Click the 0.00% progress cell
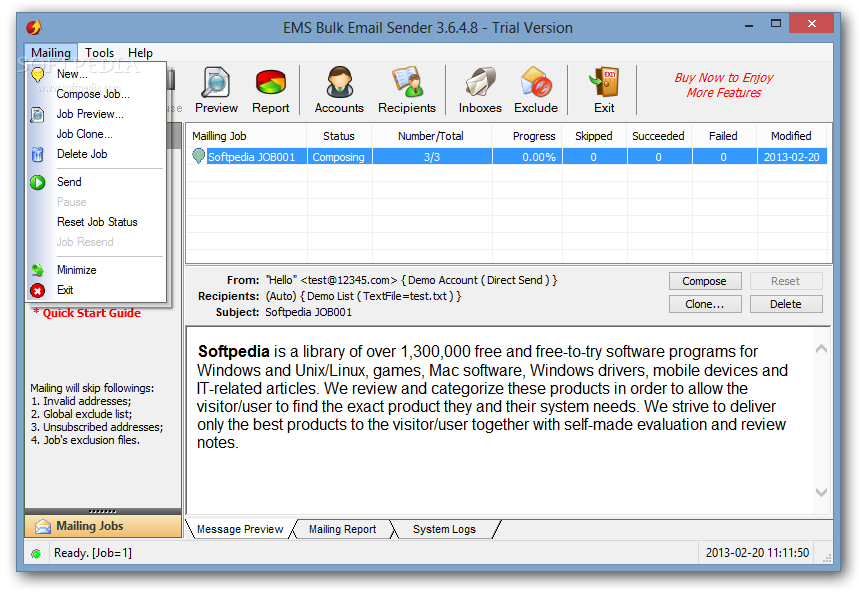 [527, 157]
